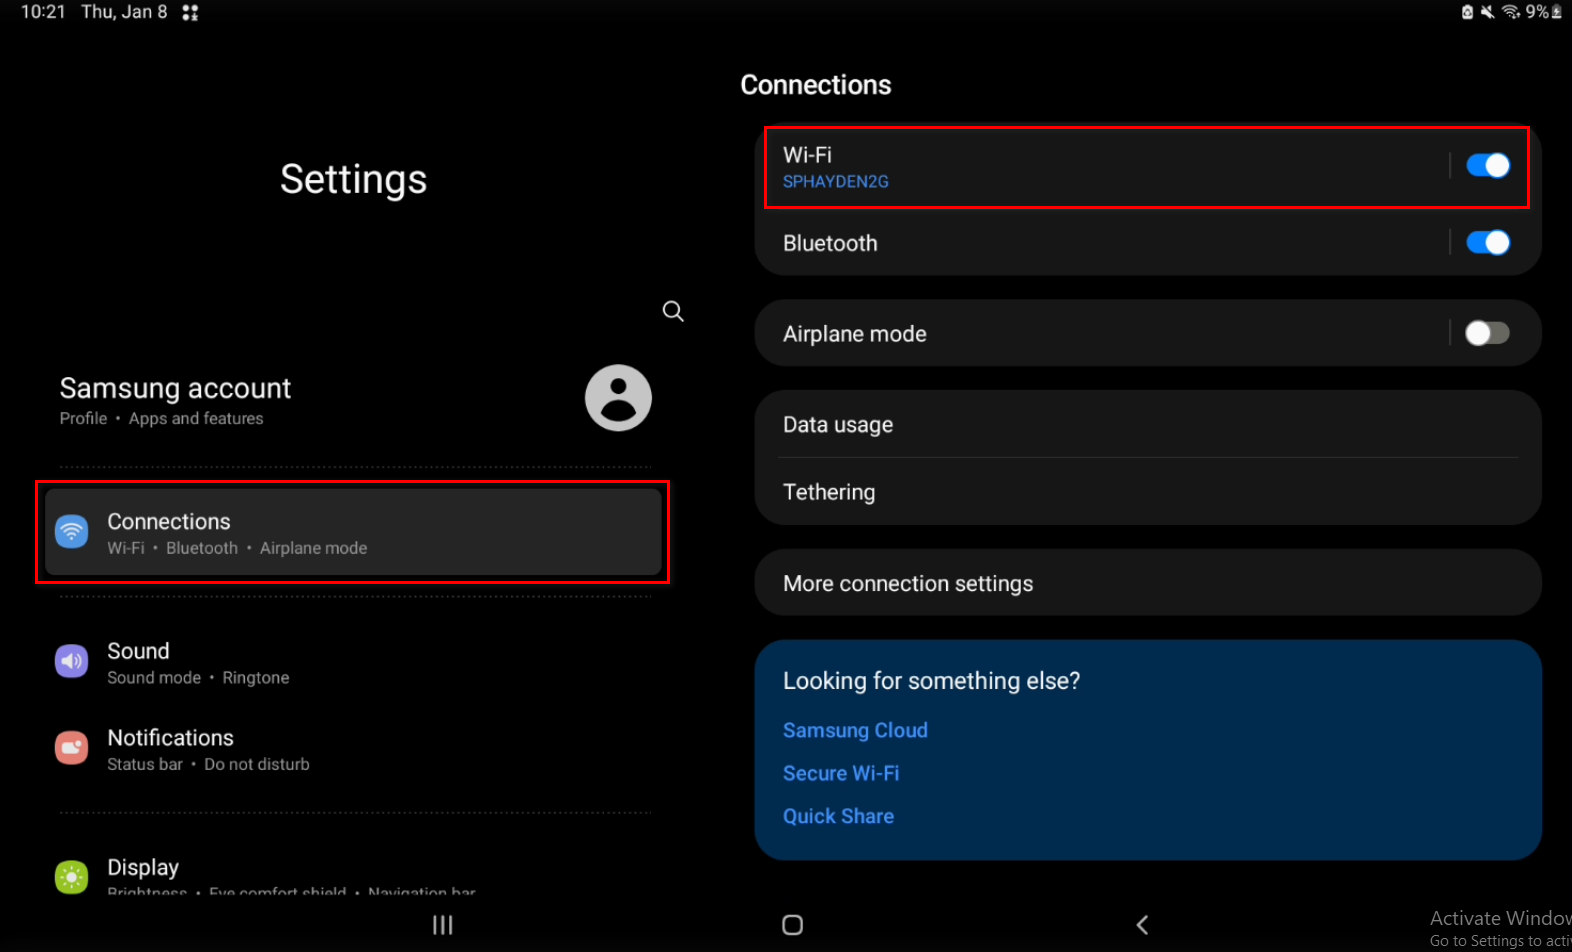The width and height of the screenshot is (1572, 952).
Task: Tap the purple Sound speaker icon
Action: pyautogui.click(x=72, y=661)
